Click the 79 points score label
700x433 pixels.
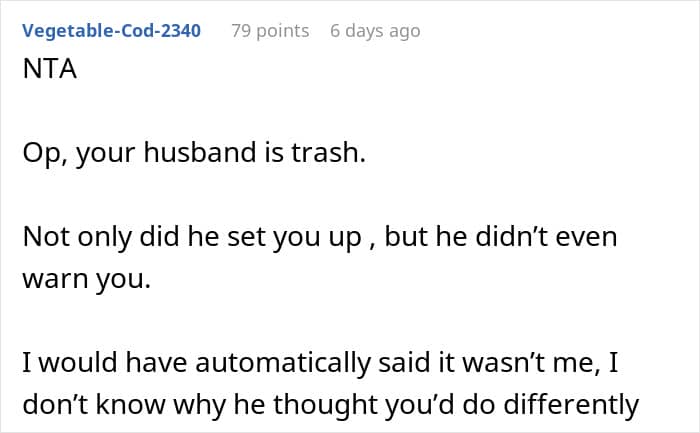[x=270, y=31]
